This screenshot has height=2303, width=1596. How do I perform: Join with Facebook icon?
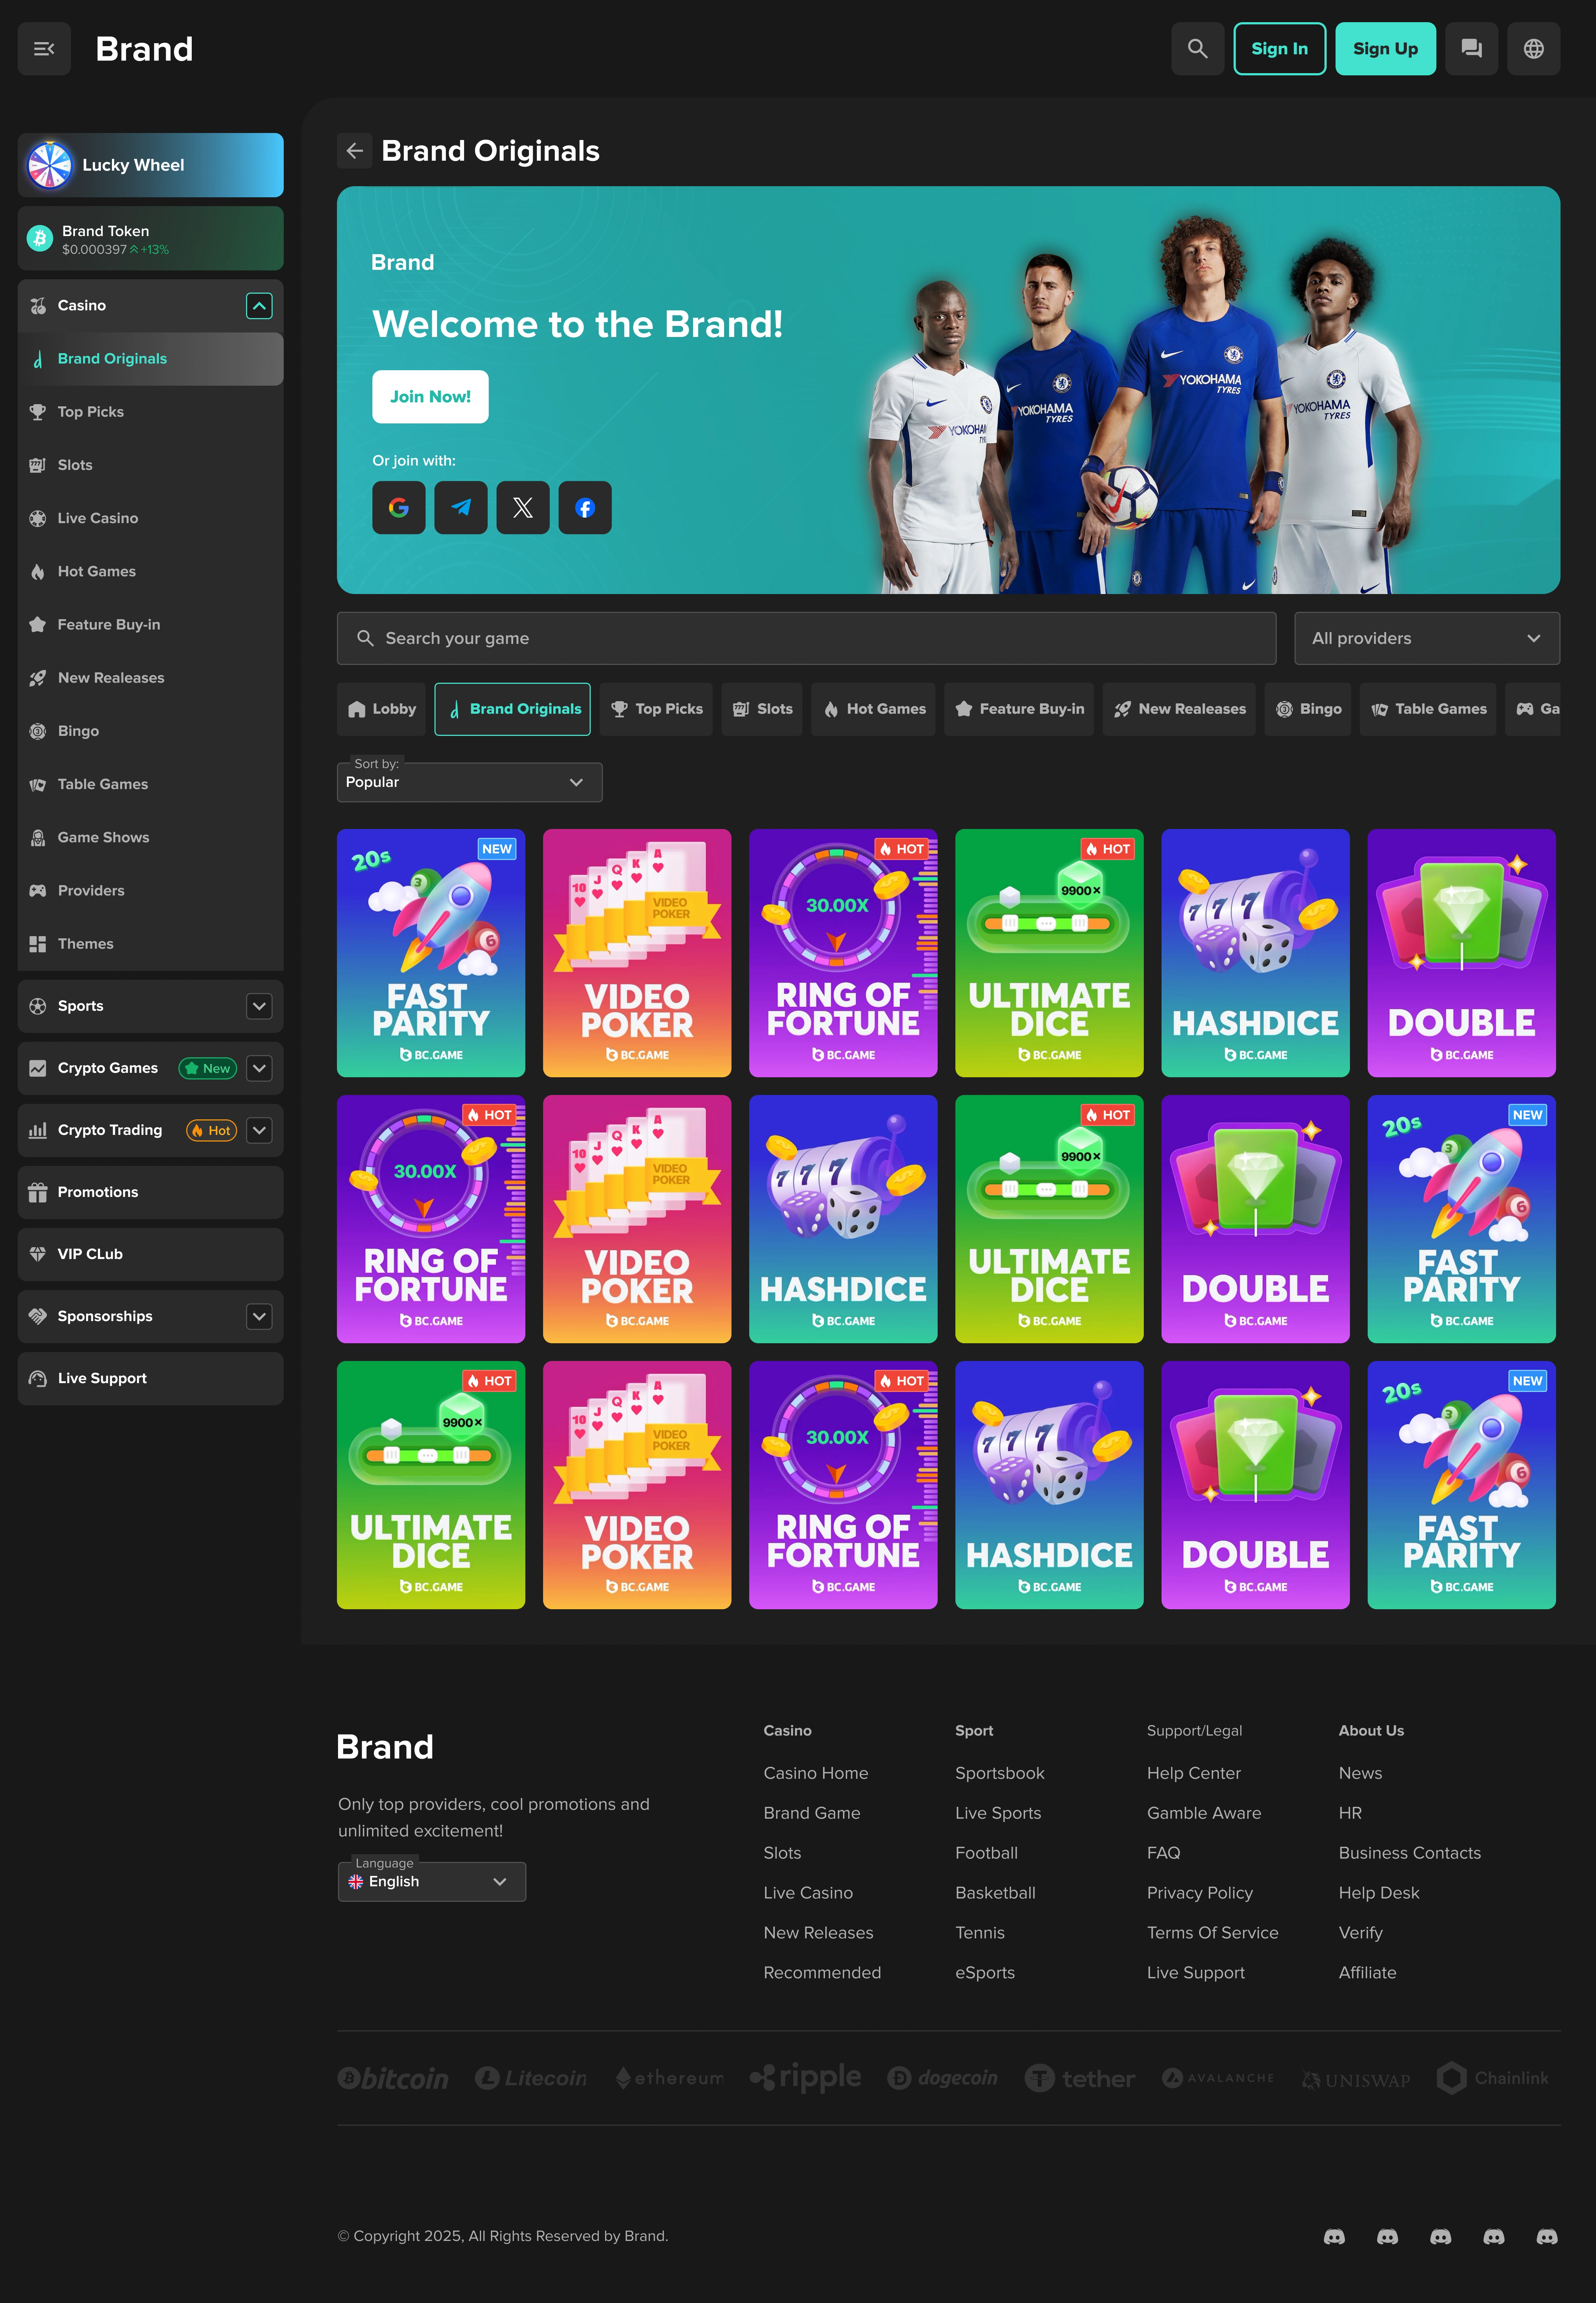pyautogui.click(x=584, y=508)
